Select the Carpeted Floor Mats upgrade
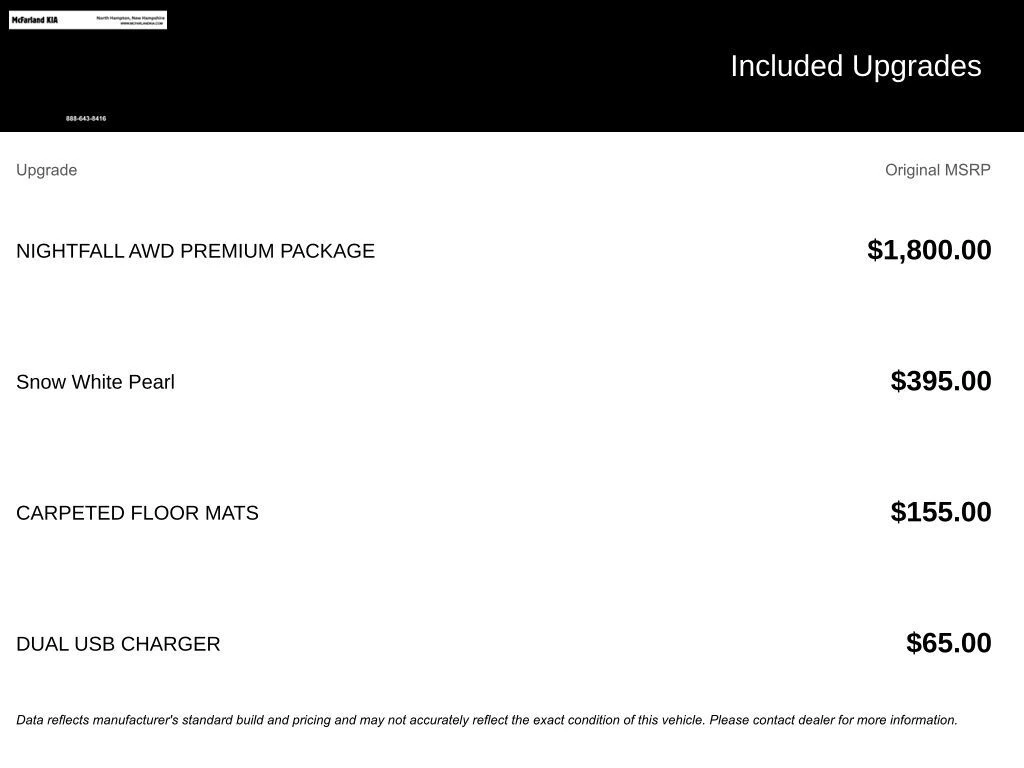Viewport: 1024px width, 768px height. pyautogui.click(x=137, y=513)
